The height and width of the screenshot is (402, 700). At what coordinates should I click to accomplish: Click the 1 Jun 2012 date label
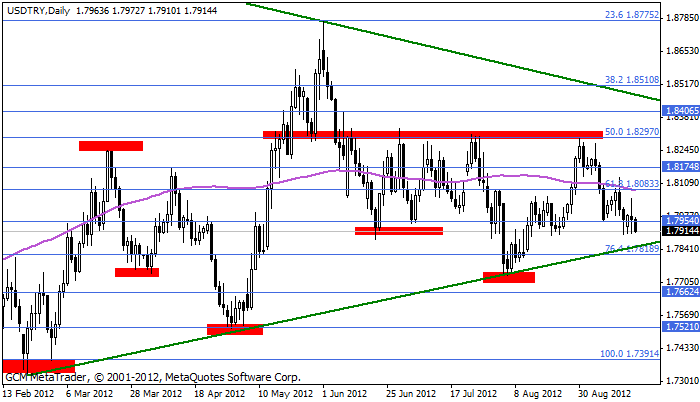tap(344, 394)
